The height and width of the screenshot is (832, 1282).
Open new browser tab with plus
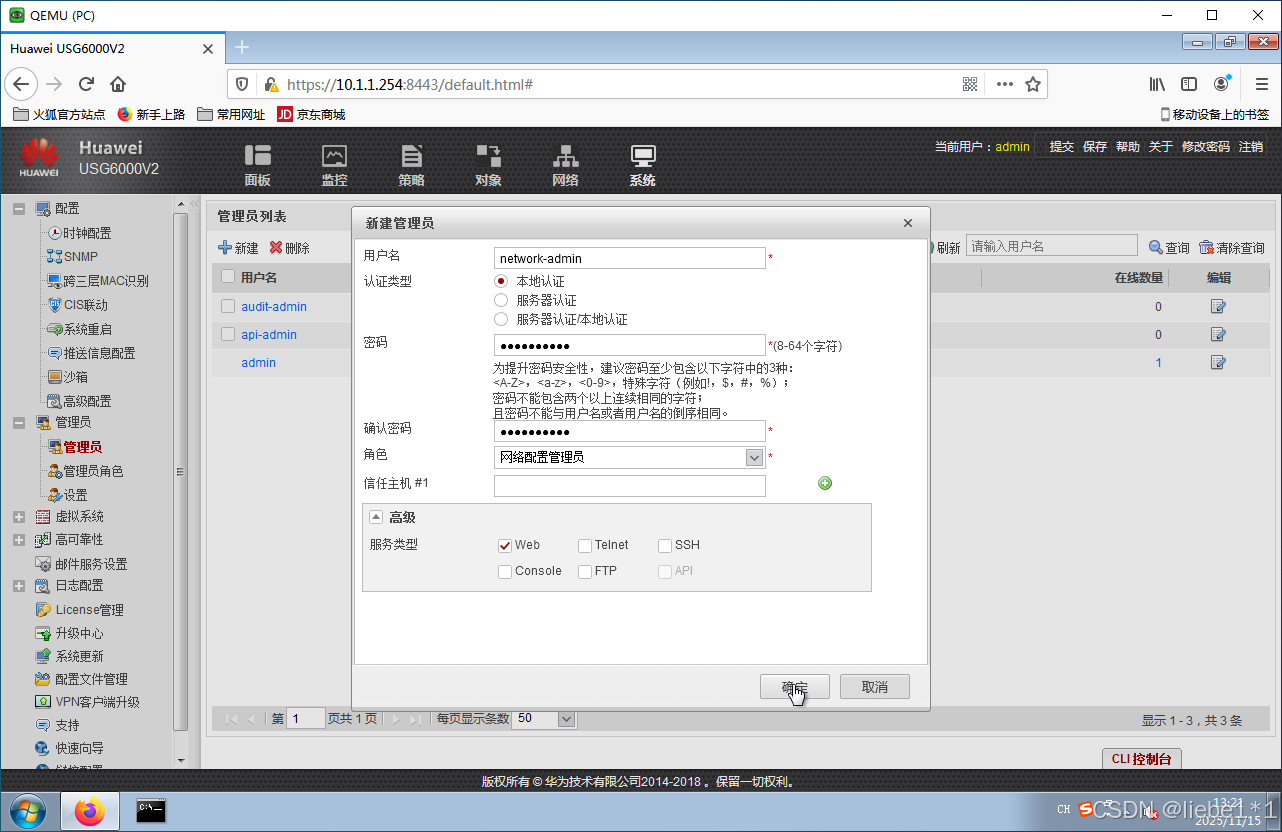pos(242,47)
